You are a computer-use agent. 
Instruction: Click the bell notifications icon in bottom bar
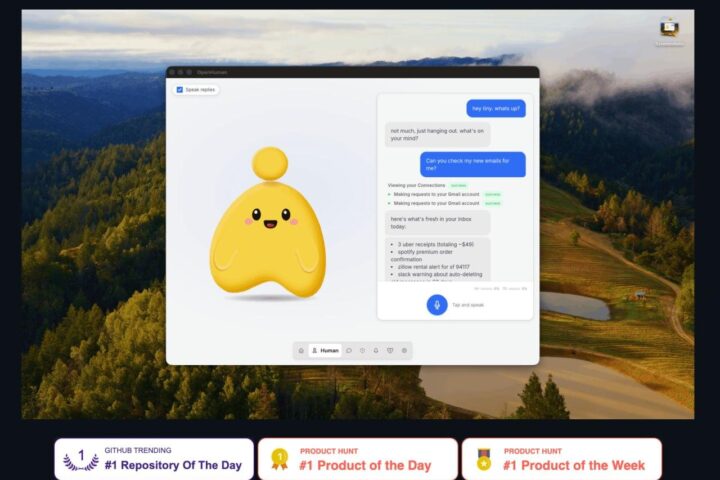pyautogui.click(x=376, y=350)
